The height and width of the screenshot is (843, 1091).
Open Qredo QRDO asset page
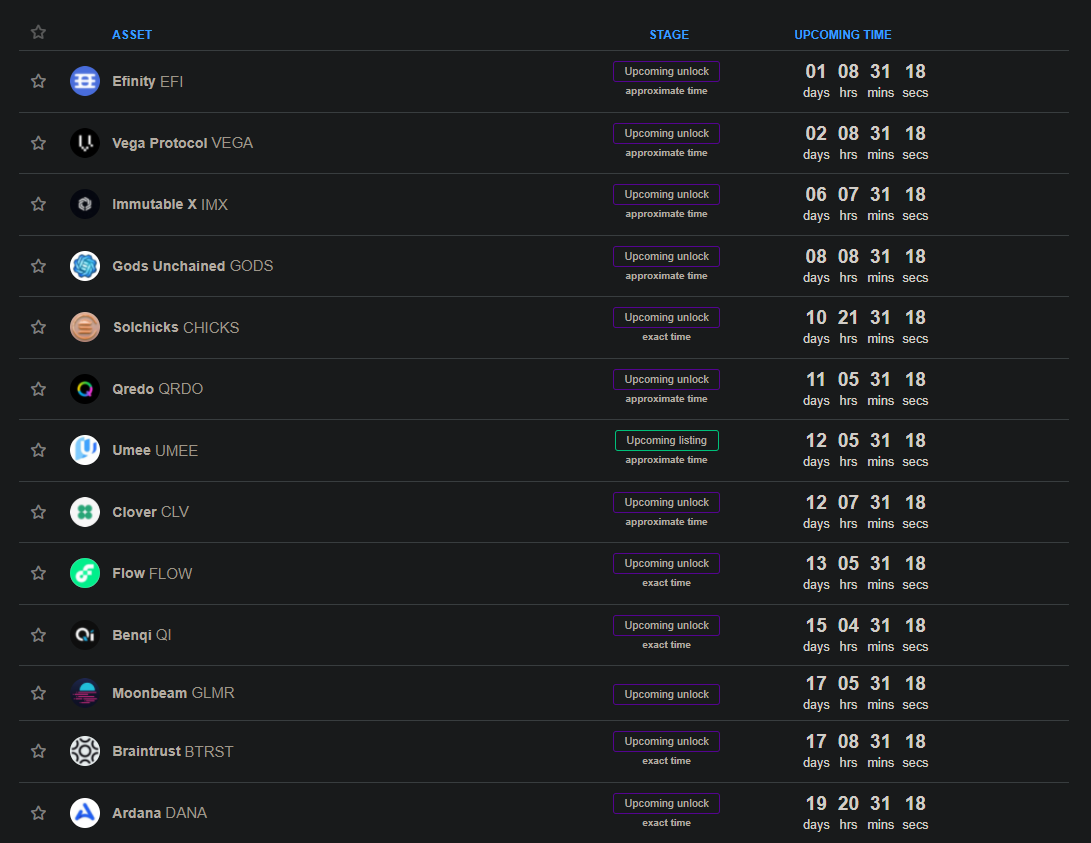(158, 389)
